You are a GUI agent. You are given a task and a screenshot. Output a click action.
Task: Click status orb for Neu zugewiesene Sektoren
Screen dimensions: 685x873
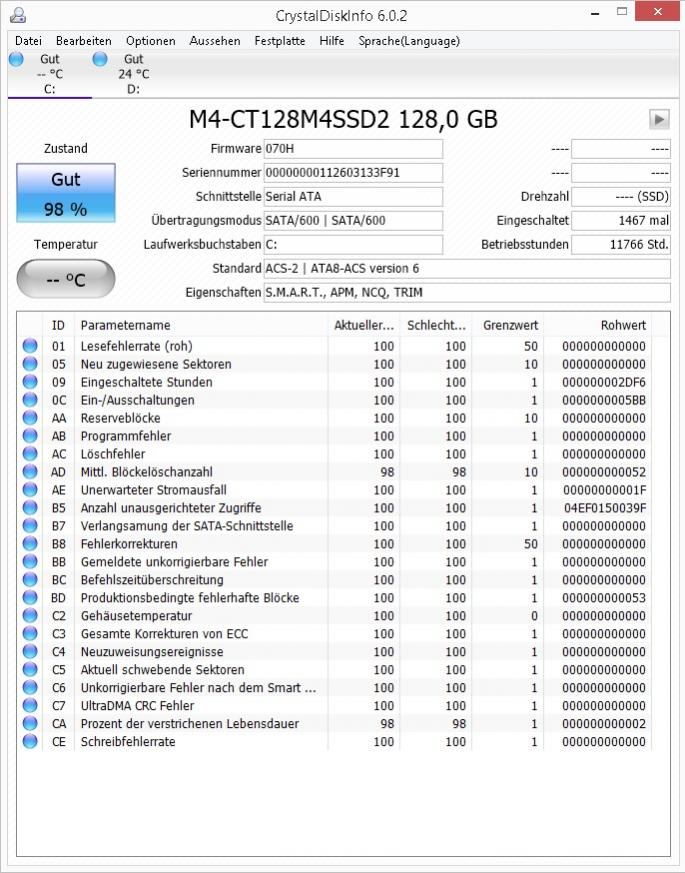pyautogui.click(x=30, y=364)
